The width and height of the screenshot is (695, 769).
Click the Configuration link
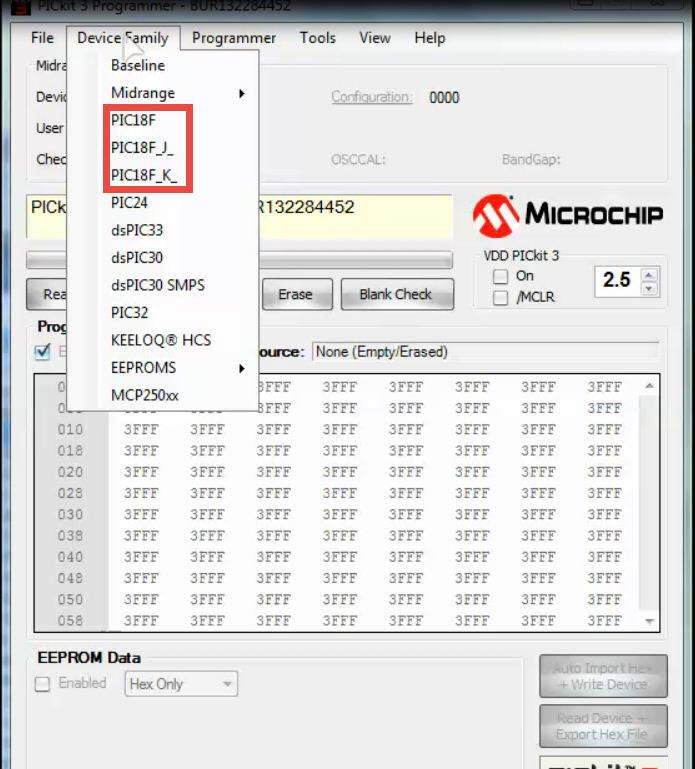pos(371,97)
